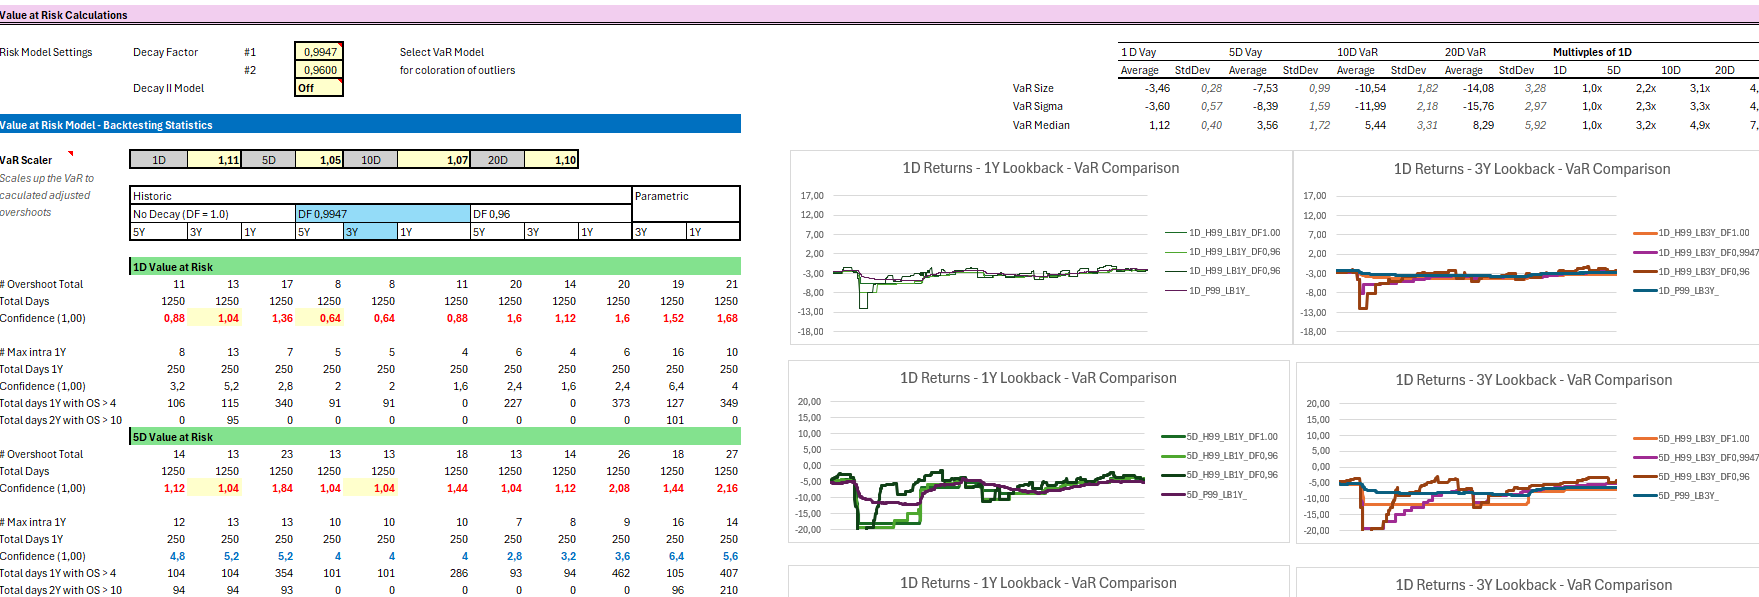
Task: Click the 'VaR Sigma' row label
Action: (1037, 106)
